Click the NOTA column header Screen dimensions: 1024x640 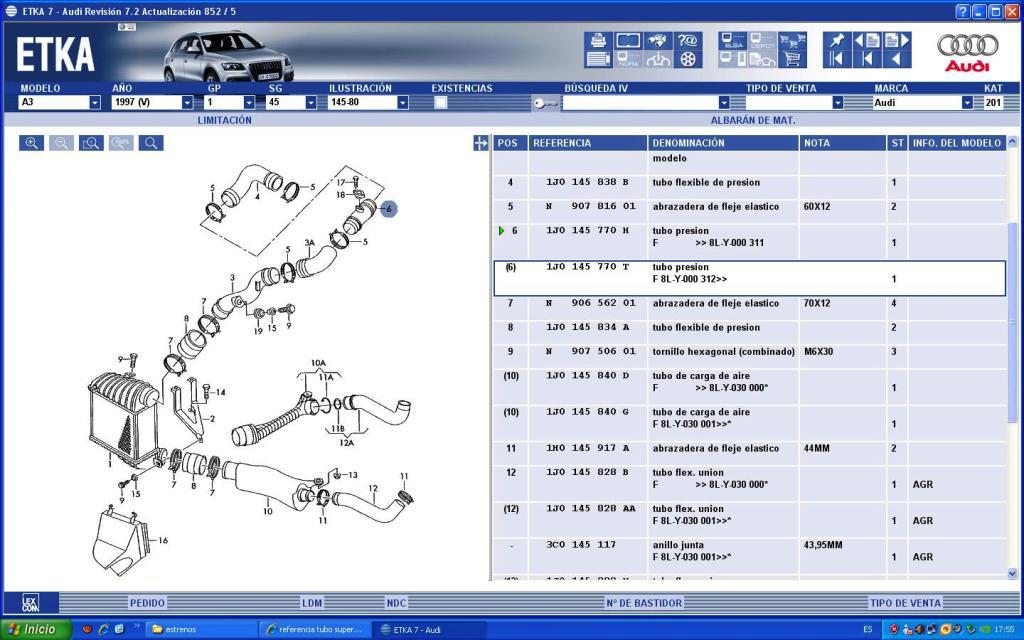point(842,143)
